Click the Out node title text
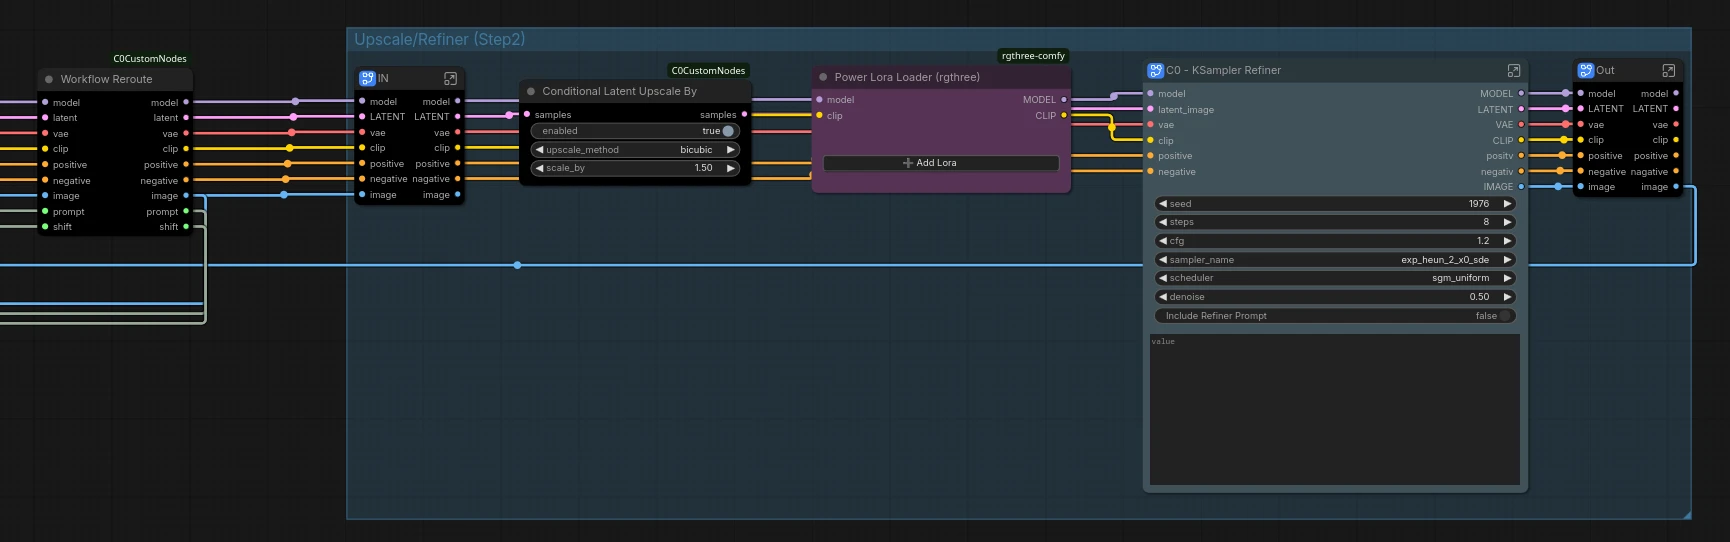The width and height of the screenshot is (1730, 542). pyautogui.click(x=1605, y=70)
